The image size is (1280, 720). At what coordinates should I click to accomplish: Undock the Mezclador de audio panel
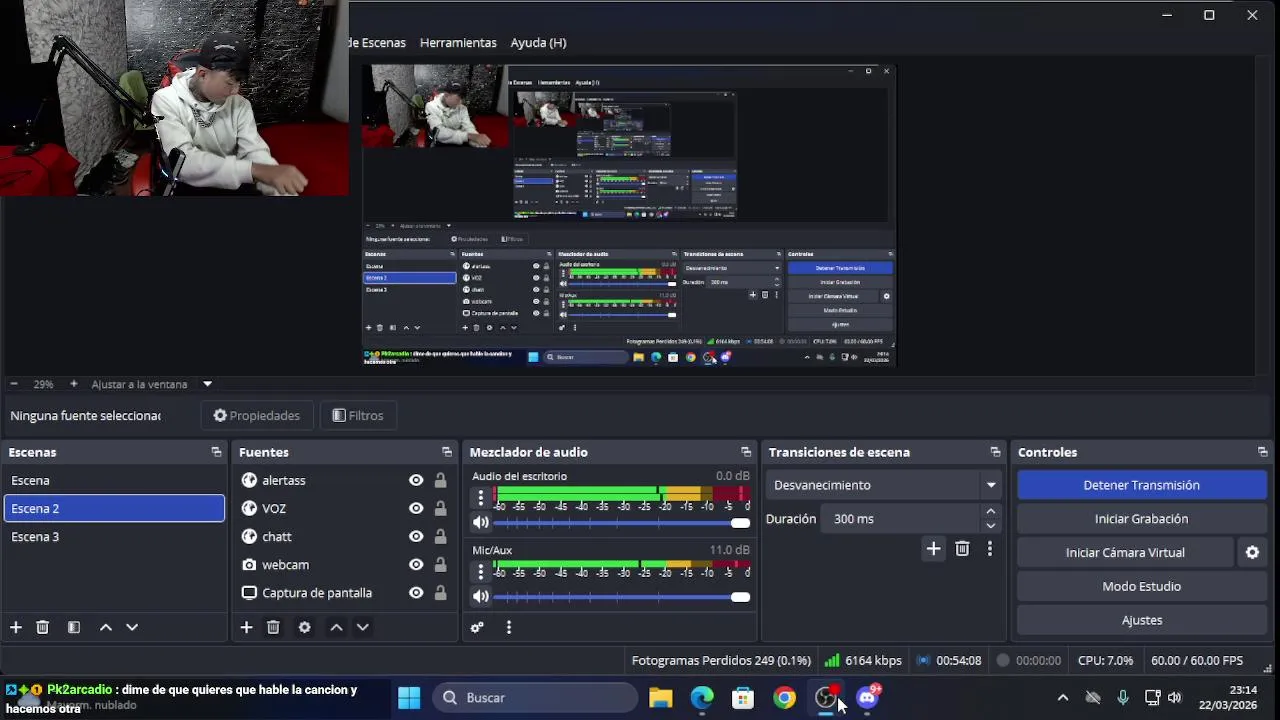pos(746,452)
